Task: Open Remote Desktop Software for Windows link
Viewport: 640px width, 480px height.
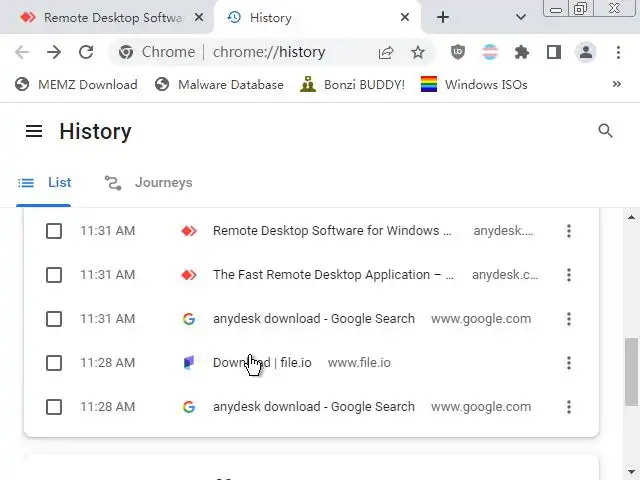Action: coord(332,231)
